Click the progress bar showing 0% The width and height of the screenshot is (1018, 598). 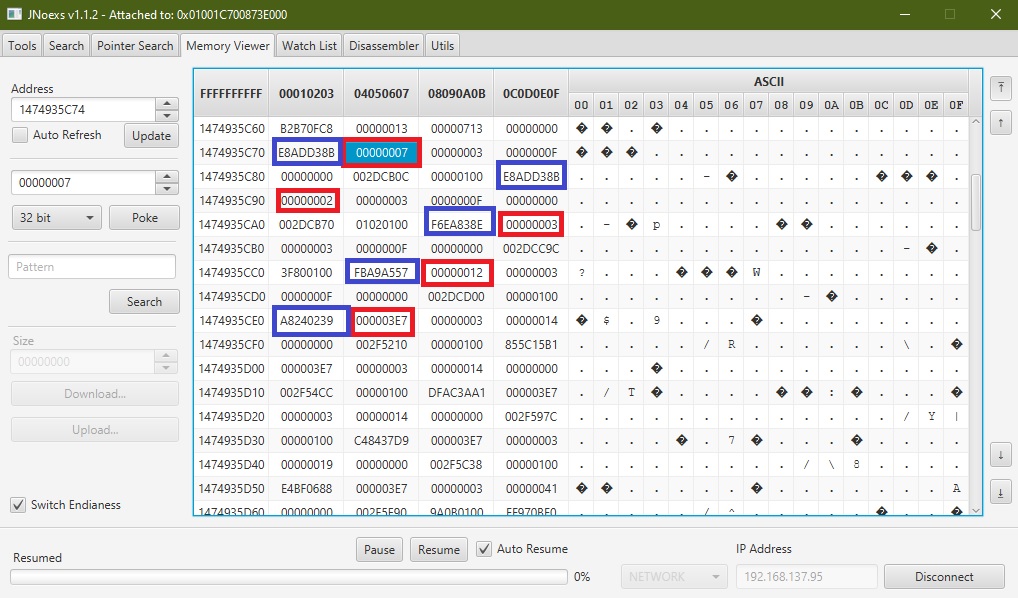tap(289, 577)
